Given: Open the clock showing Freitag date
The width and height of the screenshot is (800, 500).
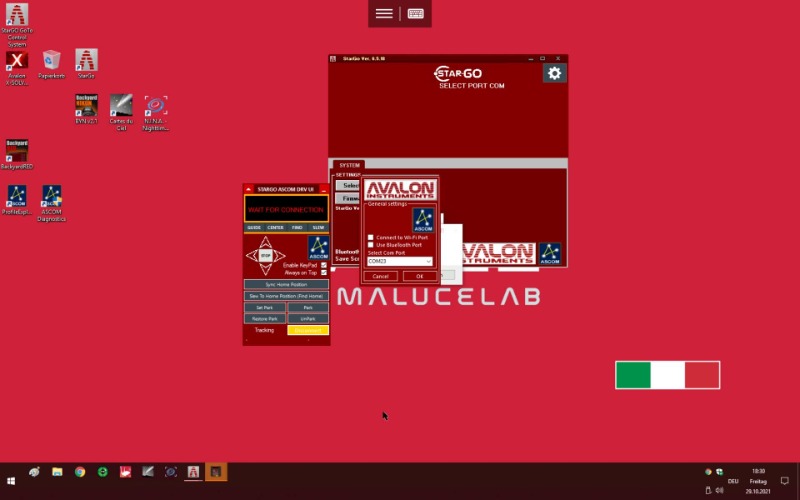Looking at the screenshot, I should tap(758, 481).
